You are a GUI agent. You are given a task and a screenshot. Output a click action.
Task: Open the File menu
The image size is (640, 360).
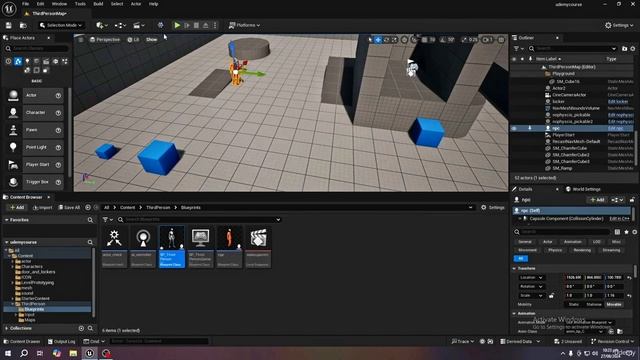[x=25, y=4]
